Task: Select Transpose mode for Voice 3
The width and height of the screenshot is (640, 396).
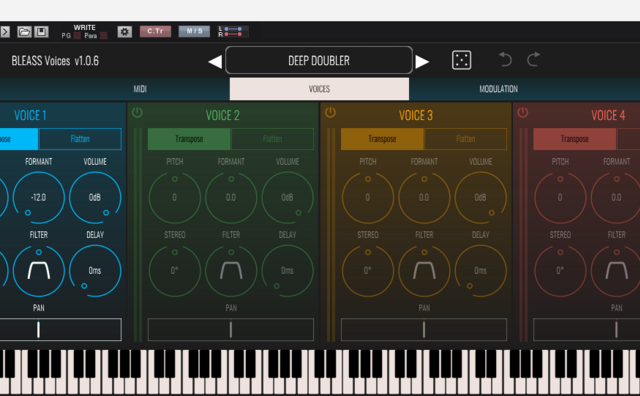Action: 382,139
